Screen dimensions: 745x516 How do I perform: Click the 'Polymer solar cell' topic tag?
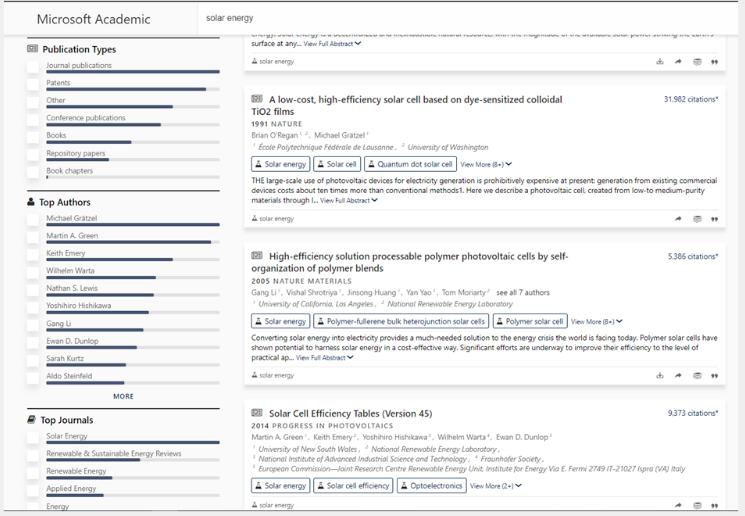tap(530, 321)
